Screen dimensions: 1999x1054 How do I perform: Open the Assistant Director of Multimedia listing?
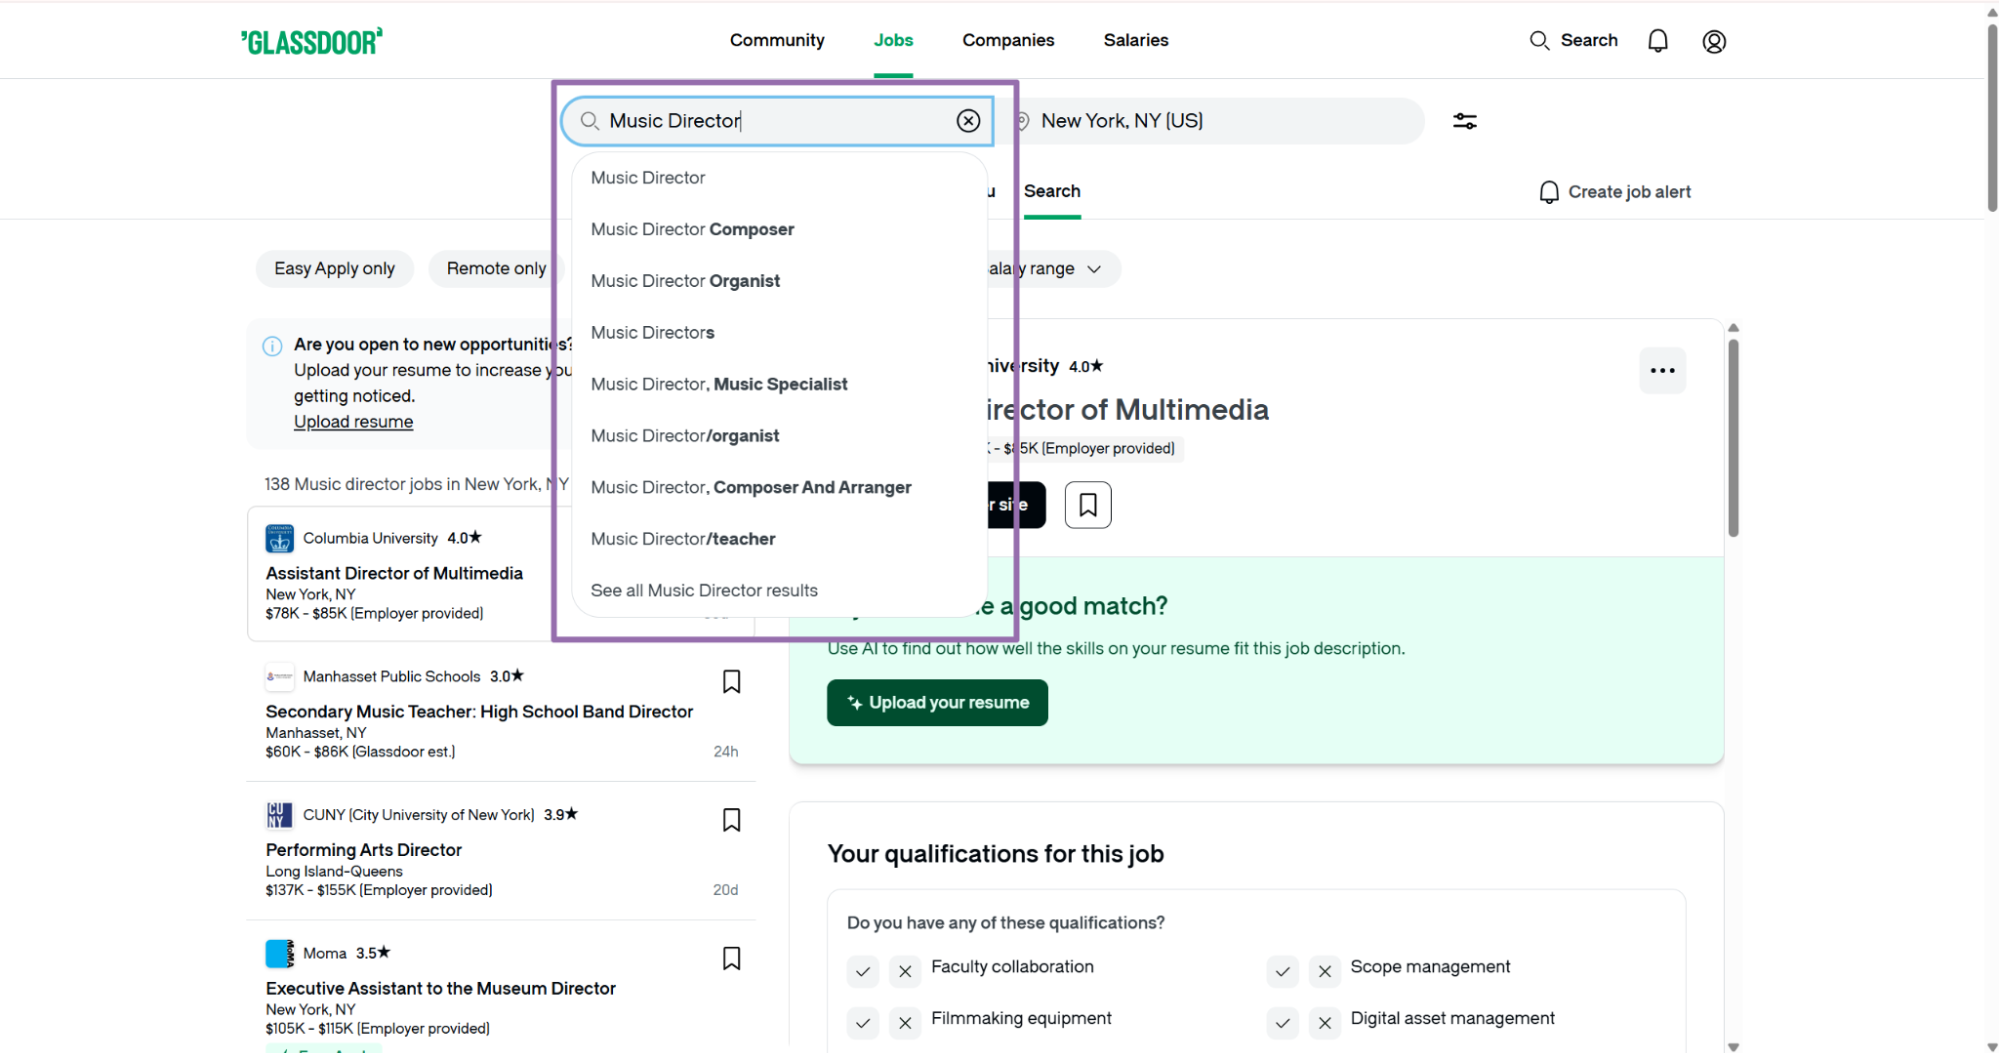[394, 573]
